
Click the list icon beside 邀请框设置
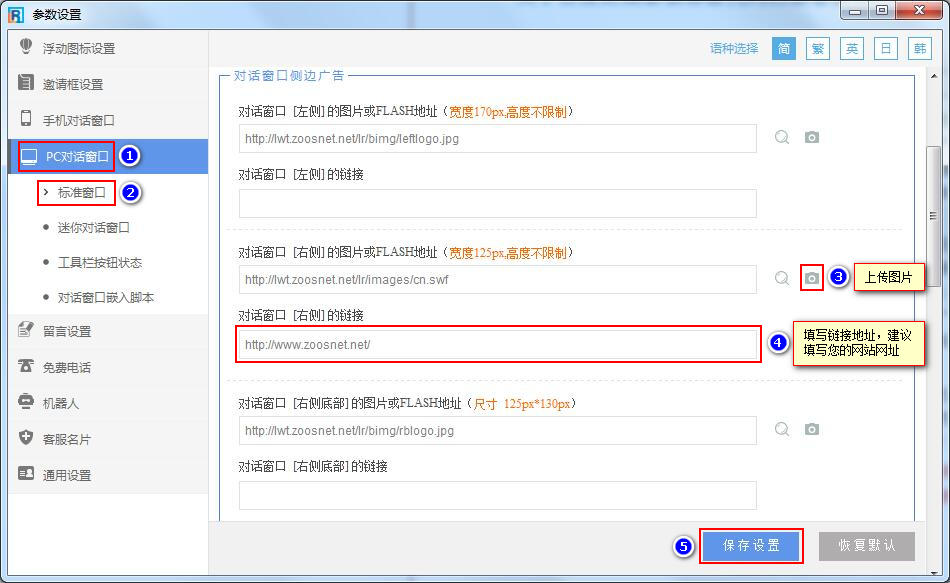[26, 82]
